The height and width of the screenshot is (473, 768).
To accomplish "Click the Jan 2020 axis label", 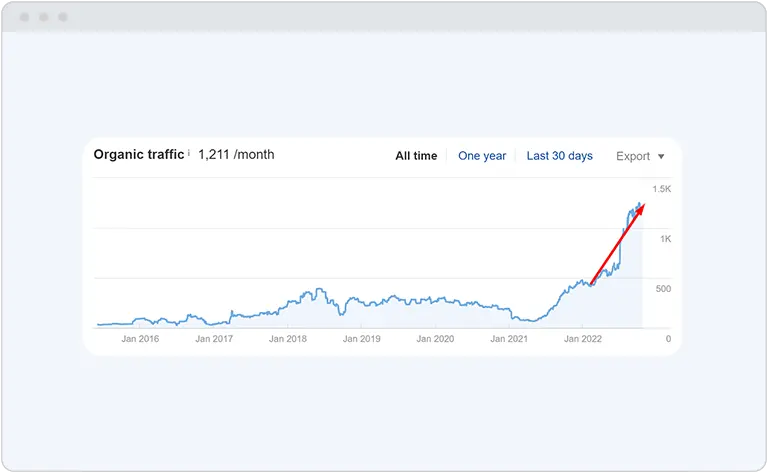I will click(x=435, y=338).
